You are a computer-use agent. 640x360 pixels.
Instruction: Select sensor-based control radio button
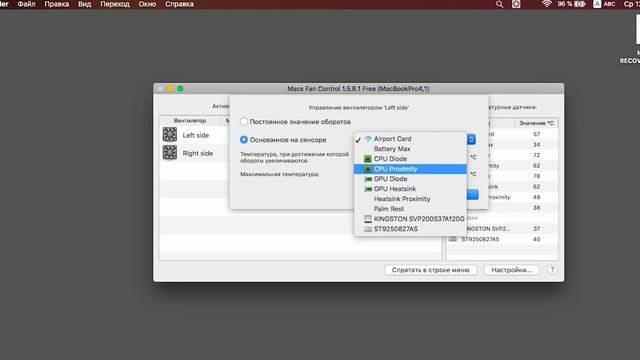click(x=244, y=140)
